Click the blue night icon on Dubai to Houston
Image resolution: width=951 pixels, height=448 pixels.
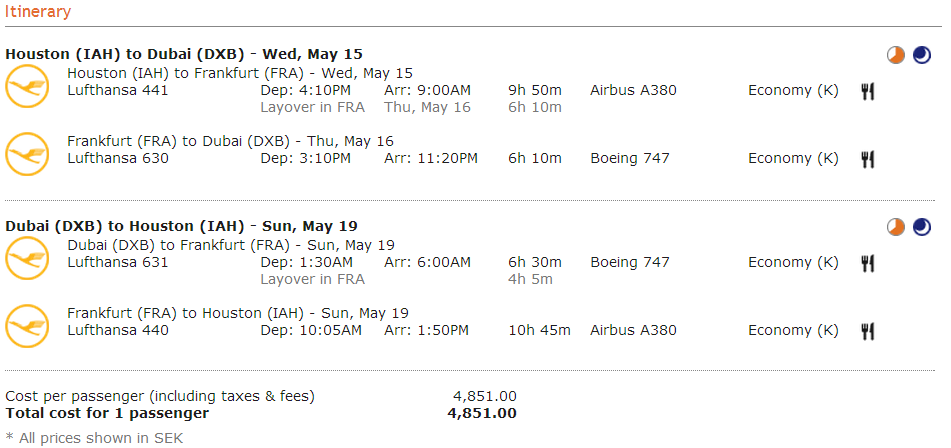coord(921,227)
